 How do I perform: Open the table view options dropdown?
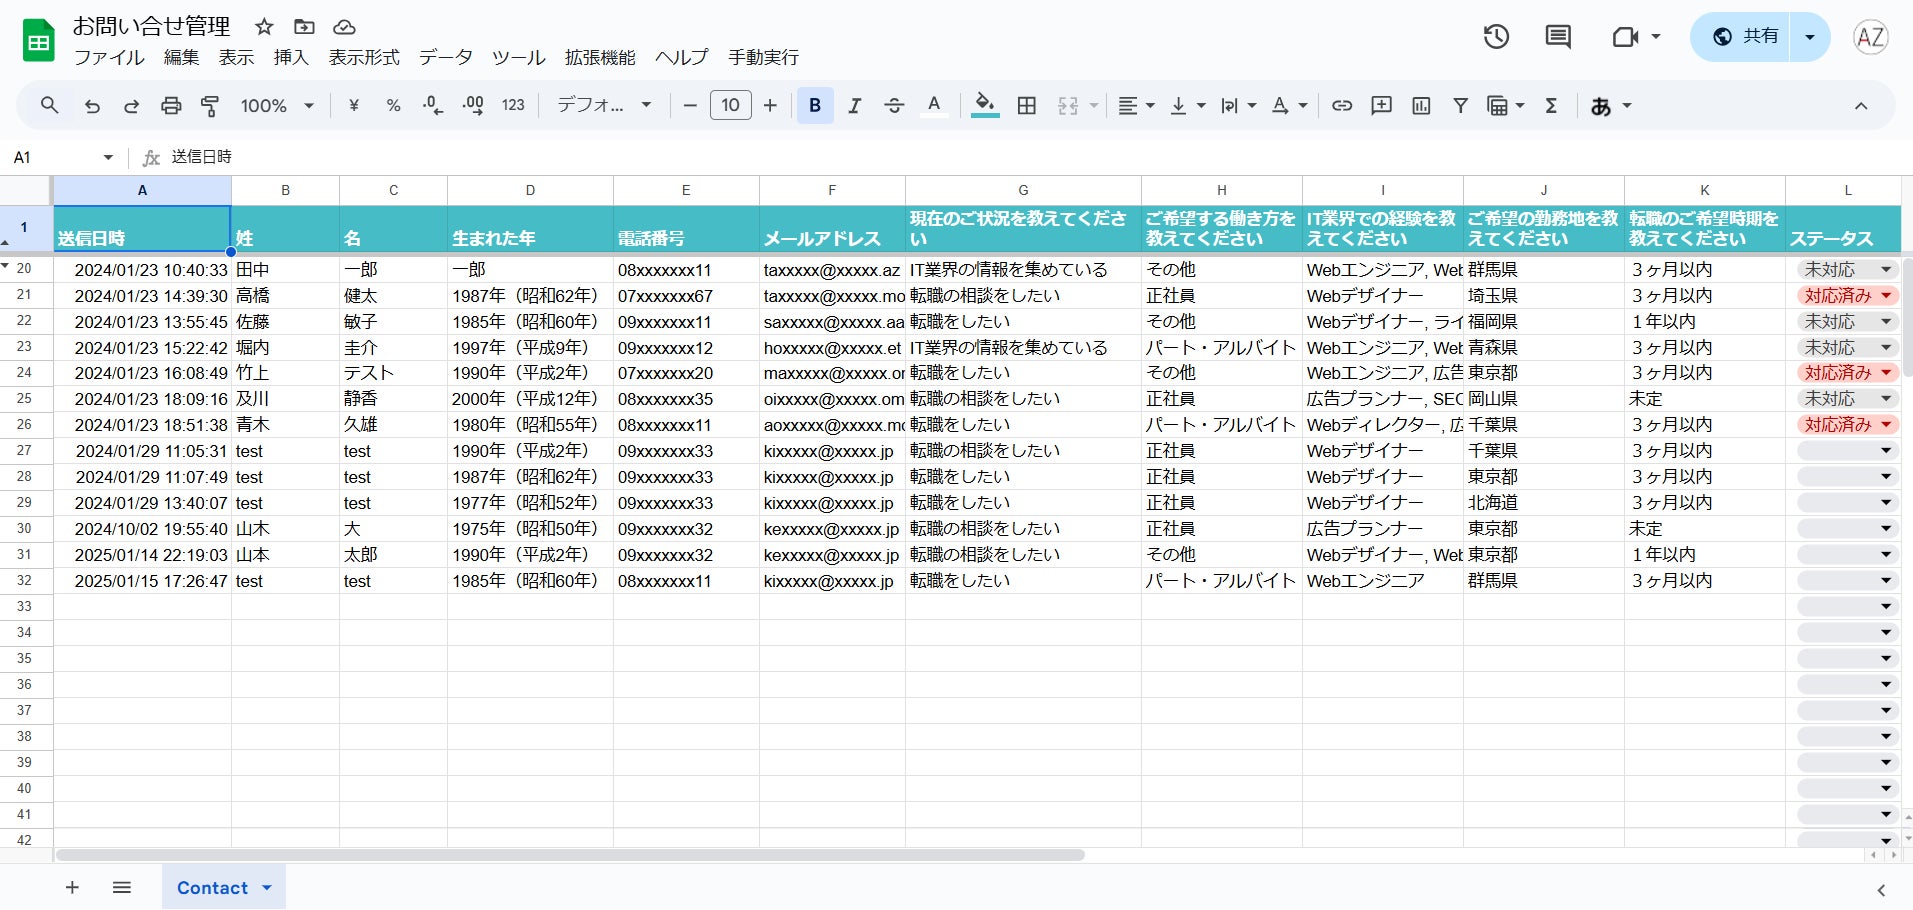[1505, 105]
